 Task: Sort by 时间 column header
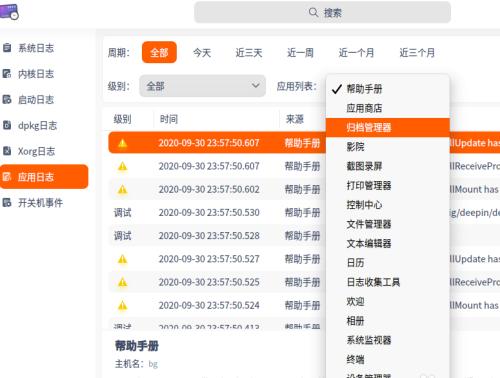click(169, 119)
